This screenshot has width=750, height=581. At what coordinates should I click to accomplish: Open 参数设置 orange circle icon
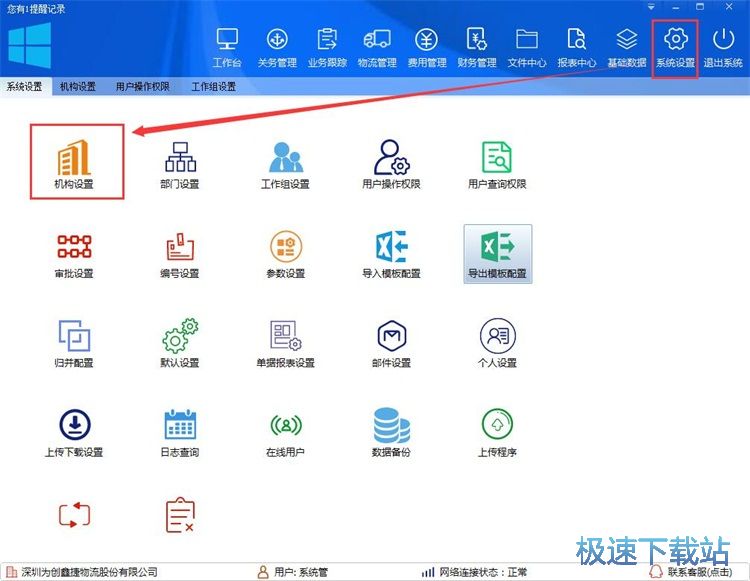(x=286, y=255)
